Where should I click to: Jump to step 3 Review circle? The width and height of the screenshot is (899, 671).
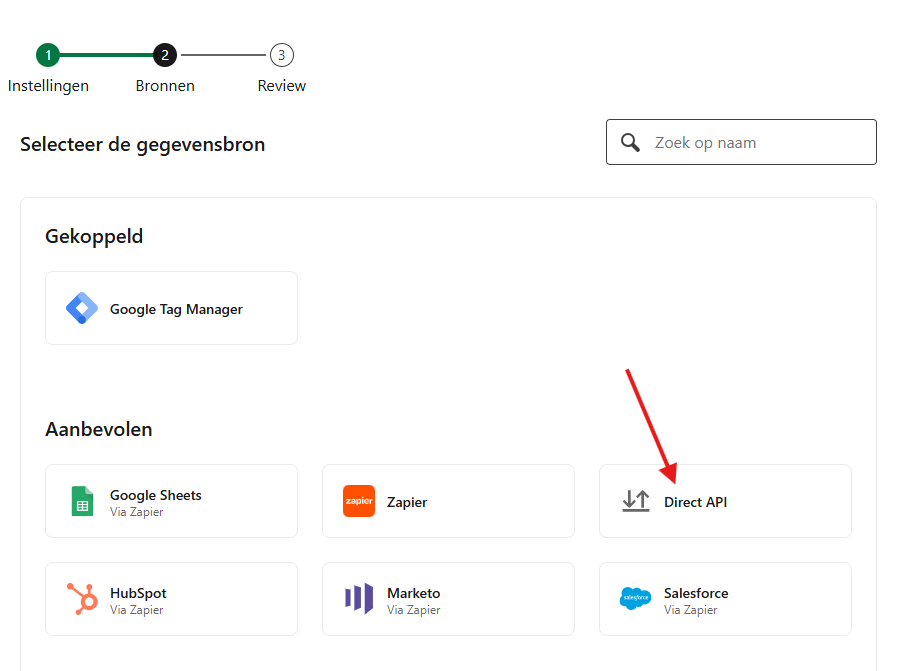(282, 55)
